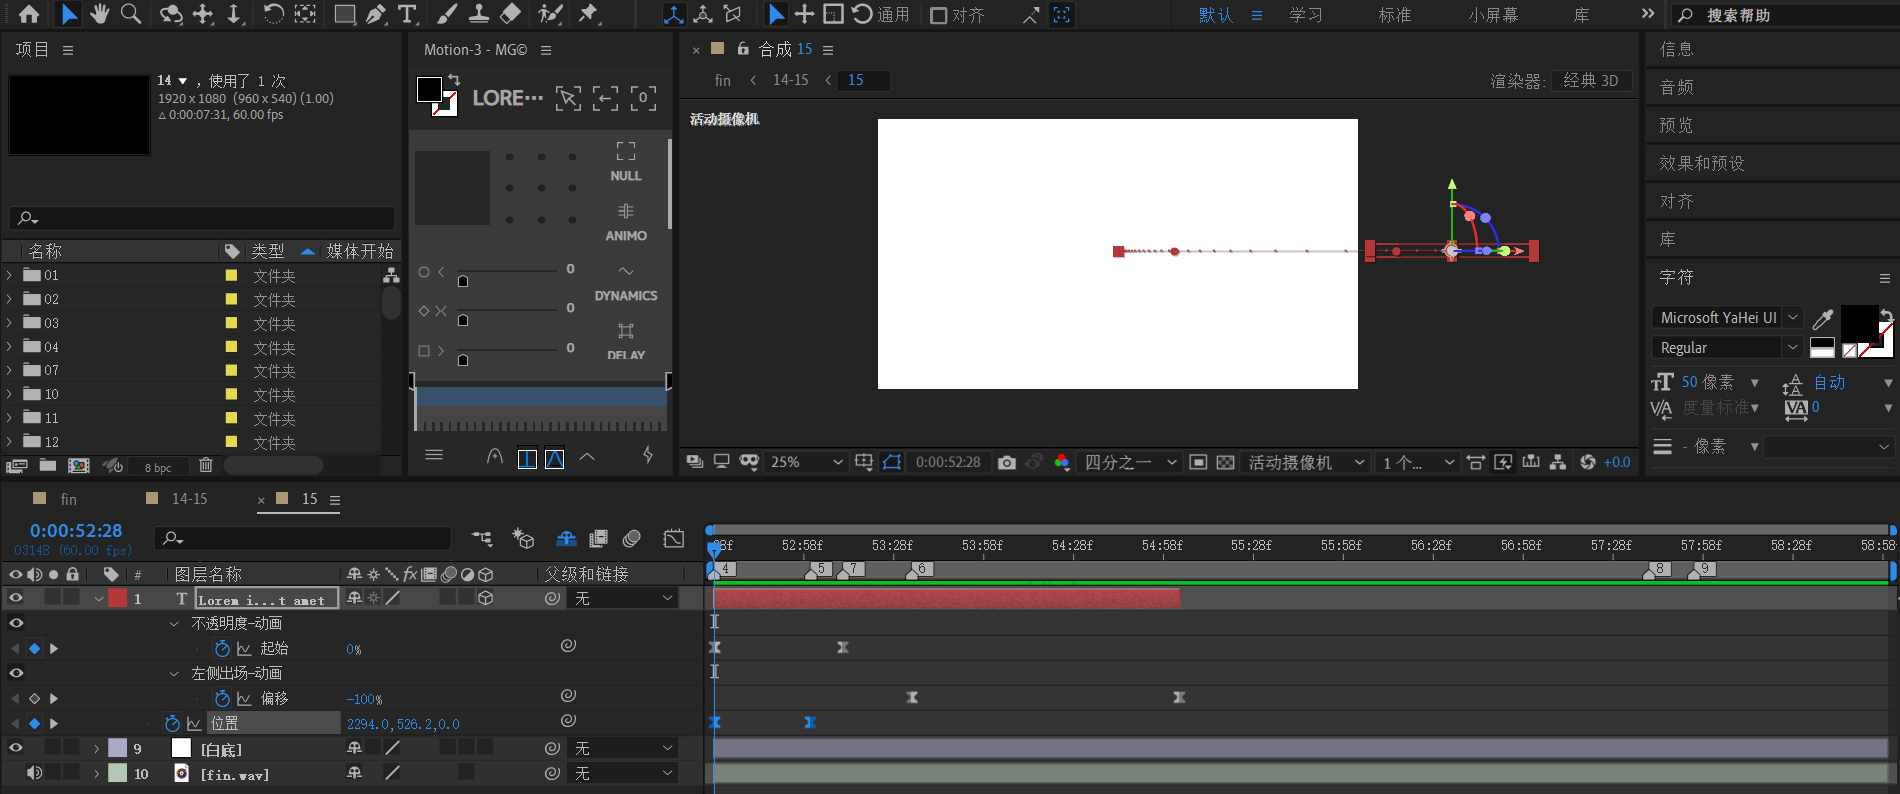Image resolution: width=1900 pixels, height=794 pixels.
Task: Select the Hand tool
Action: coord(99,14)
